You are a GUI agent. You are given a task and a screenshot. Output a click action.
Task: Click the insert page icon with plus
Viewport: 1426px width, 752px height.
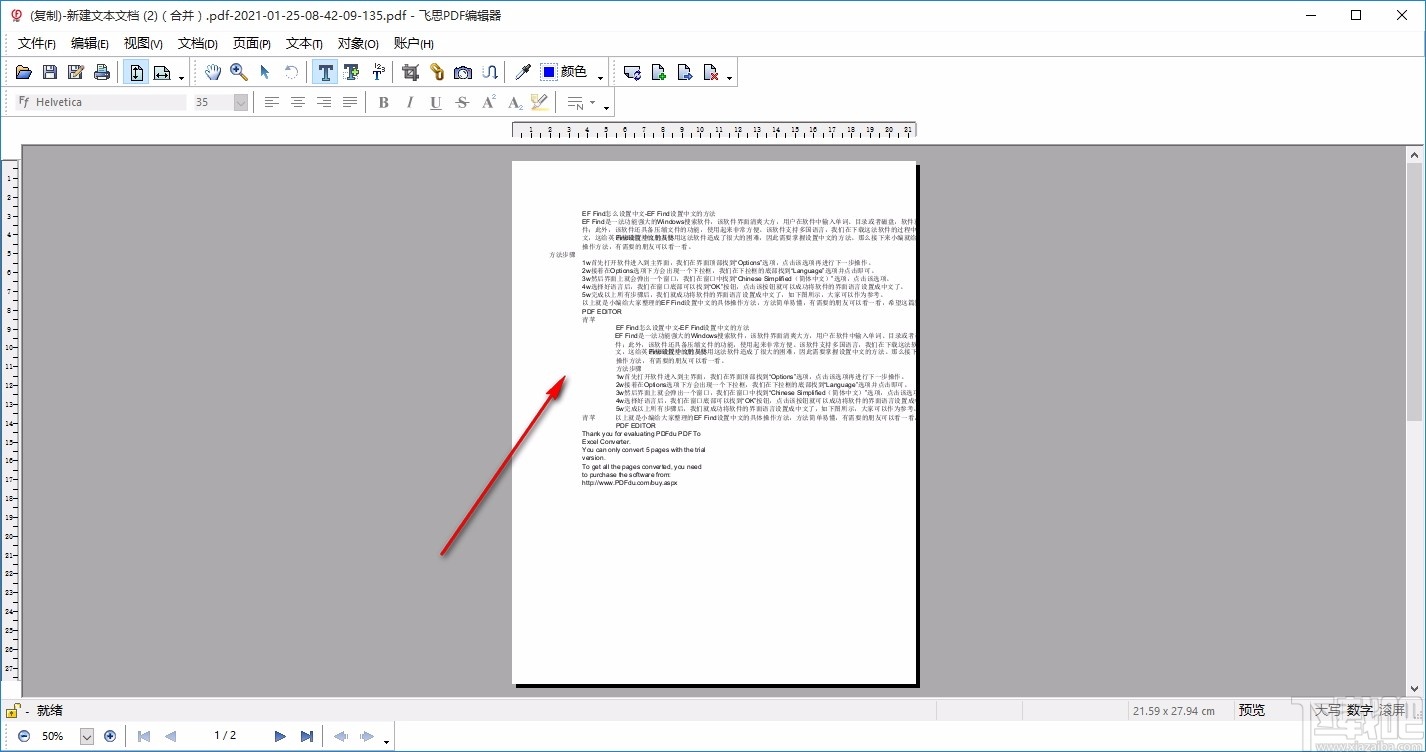pos(659,72)
